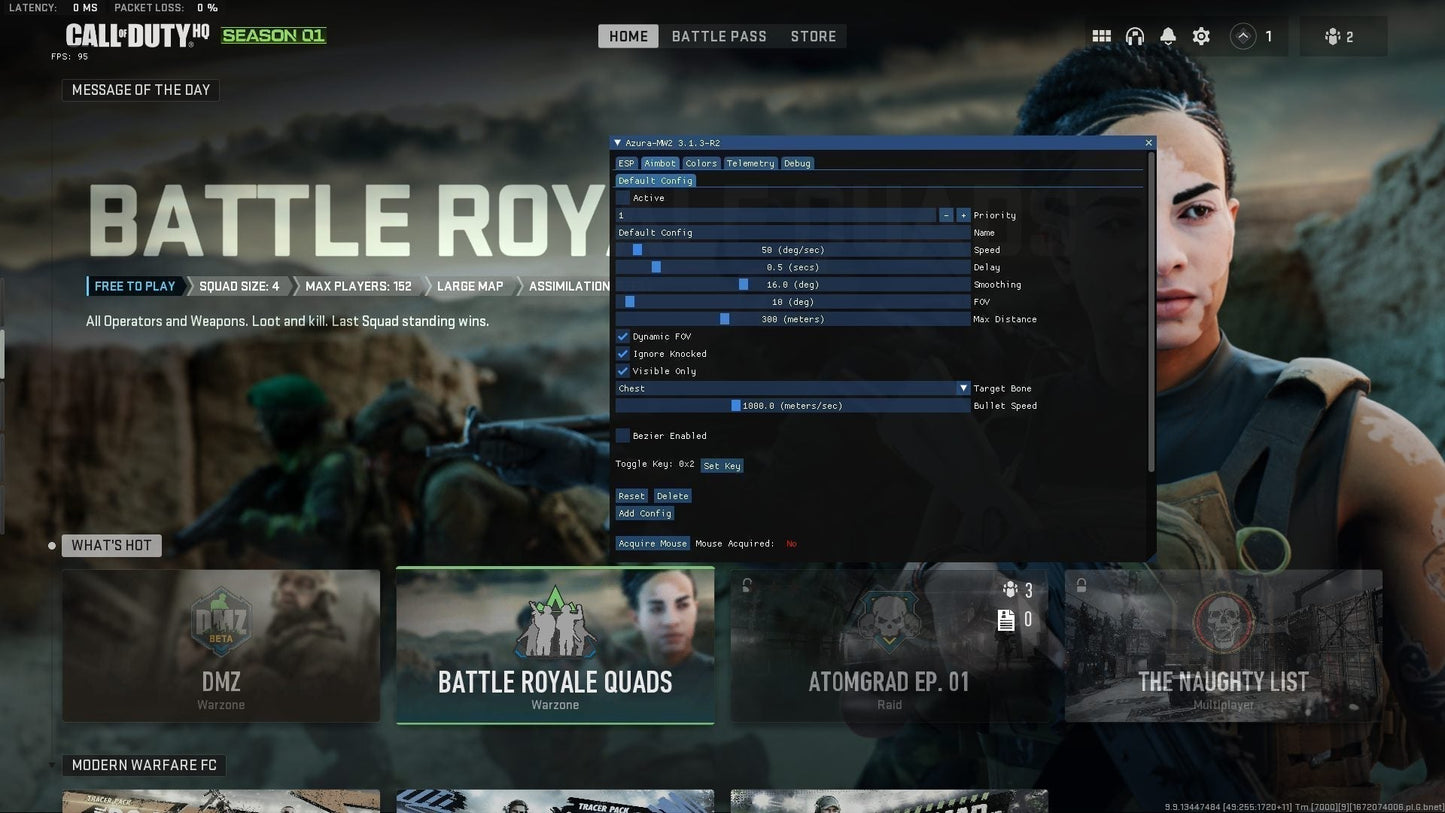Click the Battle Royale Quads squad emblem

point(555,622)
